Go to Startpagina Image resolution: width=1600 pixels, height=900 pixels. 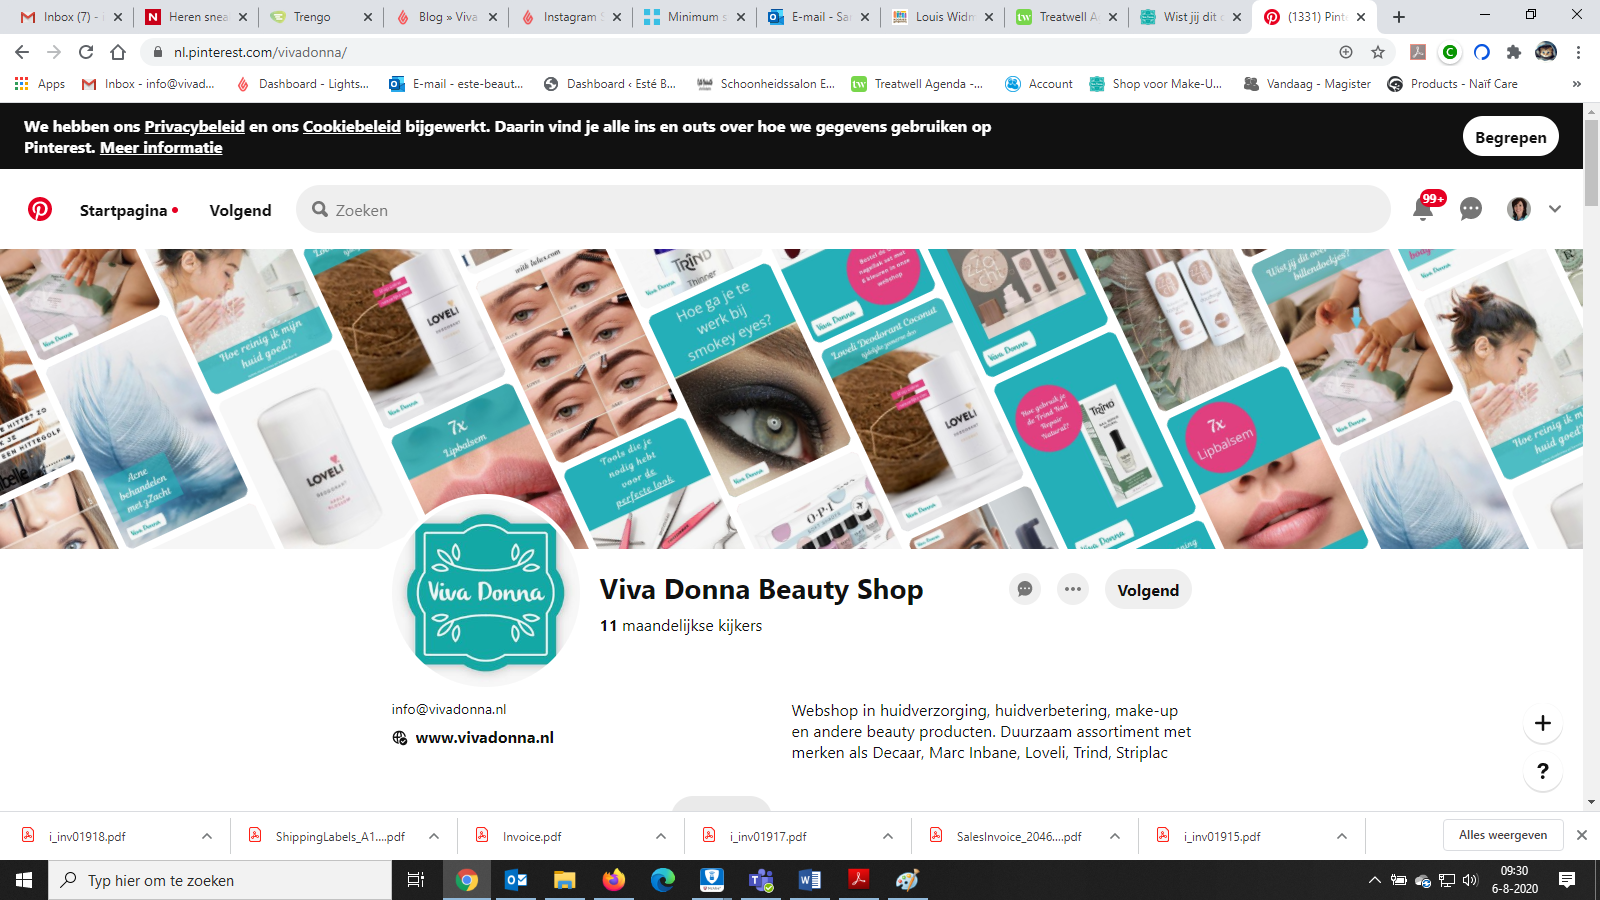[x=124, y=210]
